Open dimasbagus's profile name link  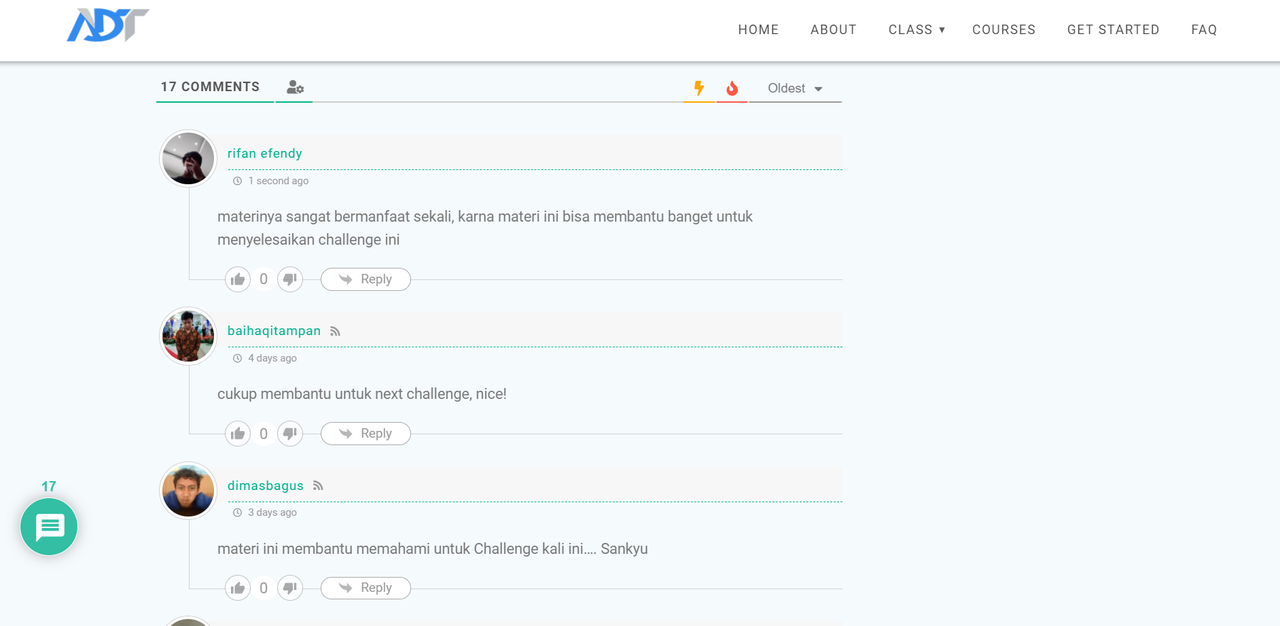pyautogui.click(x=265, y=486)
